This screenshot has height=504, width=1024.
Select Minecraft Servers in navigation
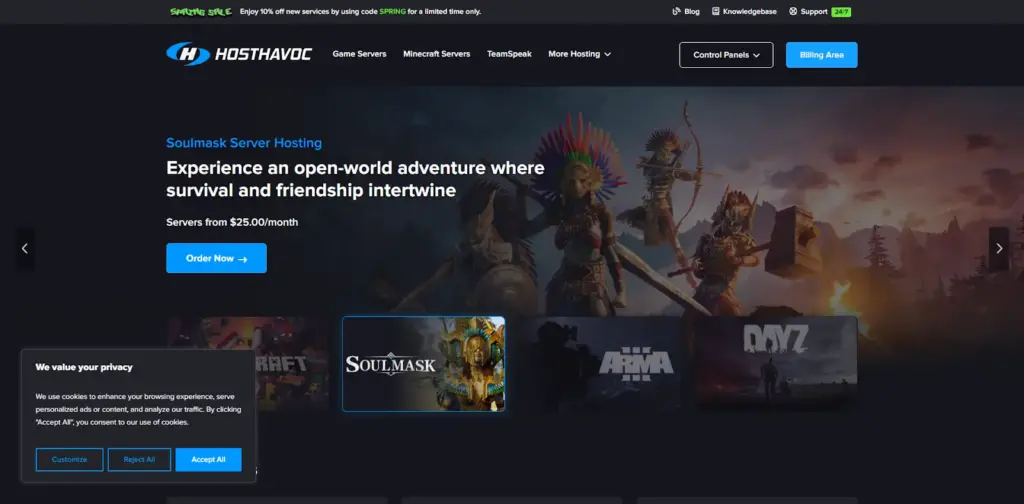pyautogui.click(x=436, y=54)
